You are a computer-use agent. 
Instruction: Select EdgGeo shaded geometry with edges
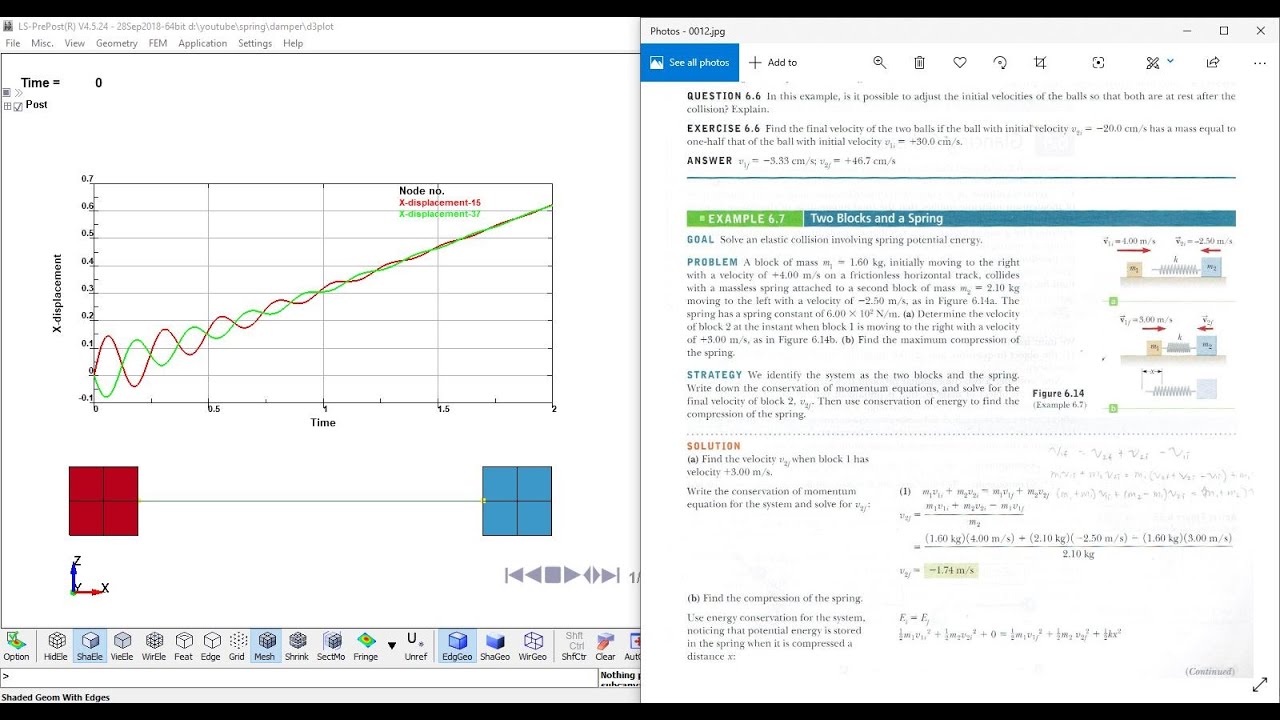tap(457, 646)
